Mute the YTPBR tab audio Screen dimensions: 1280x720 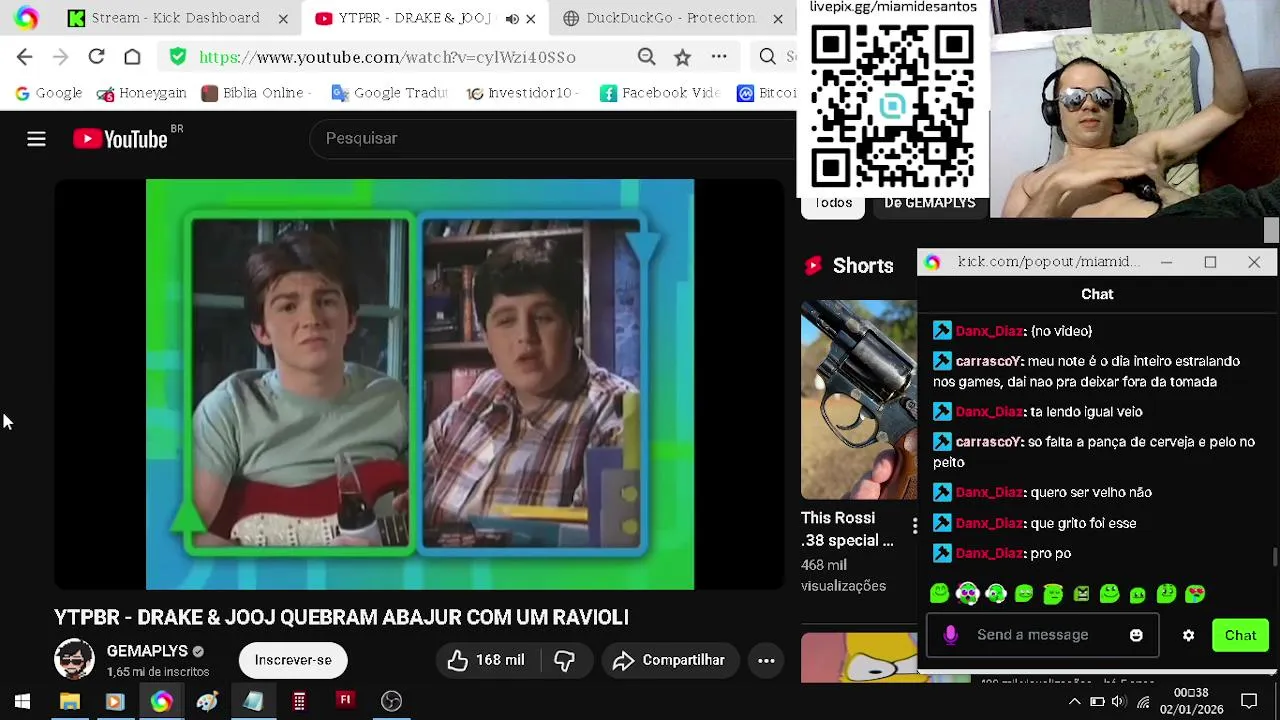(512, 18)
